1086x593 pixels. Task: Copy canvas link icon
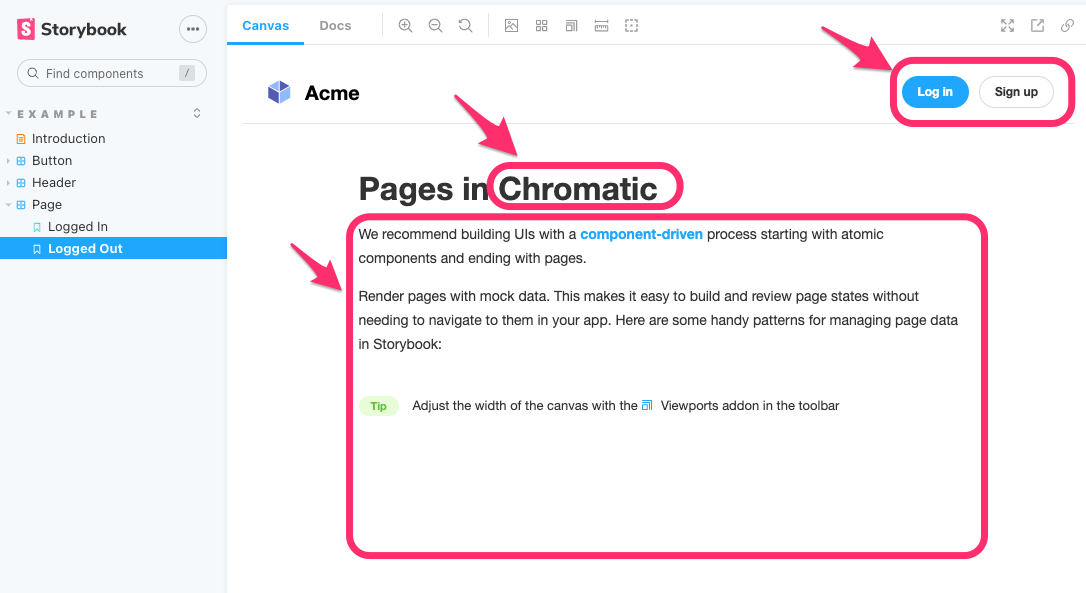coord(1067,26)
